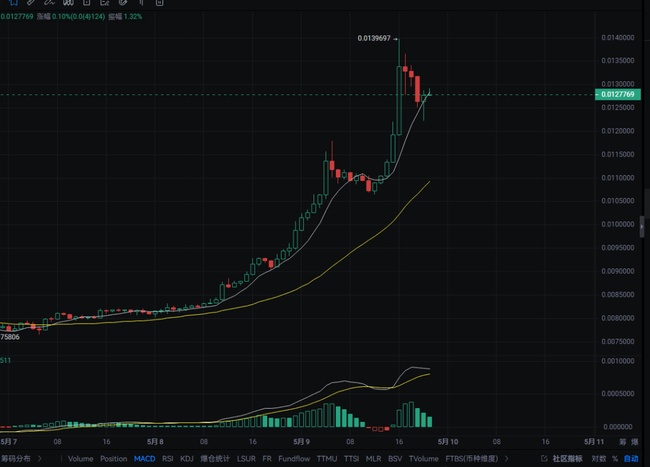Viewport: 650px width, 467px height.
Task: Expand the side panel handle on right edge
Action: [x=642, y=227]
